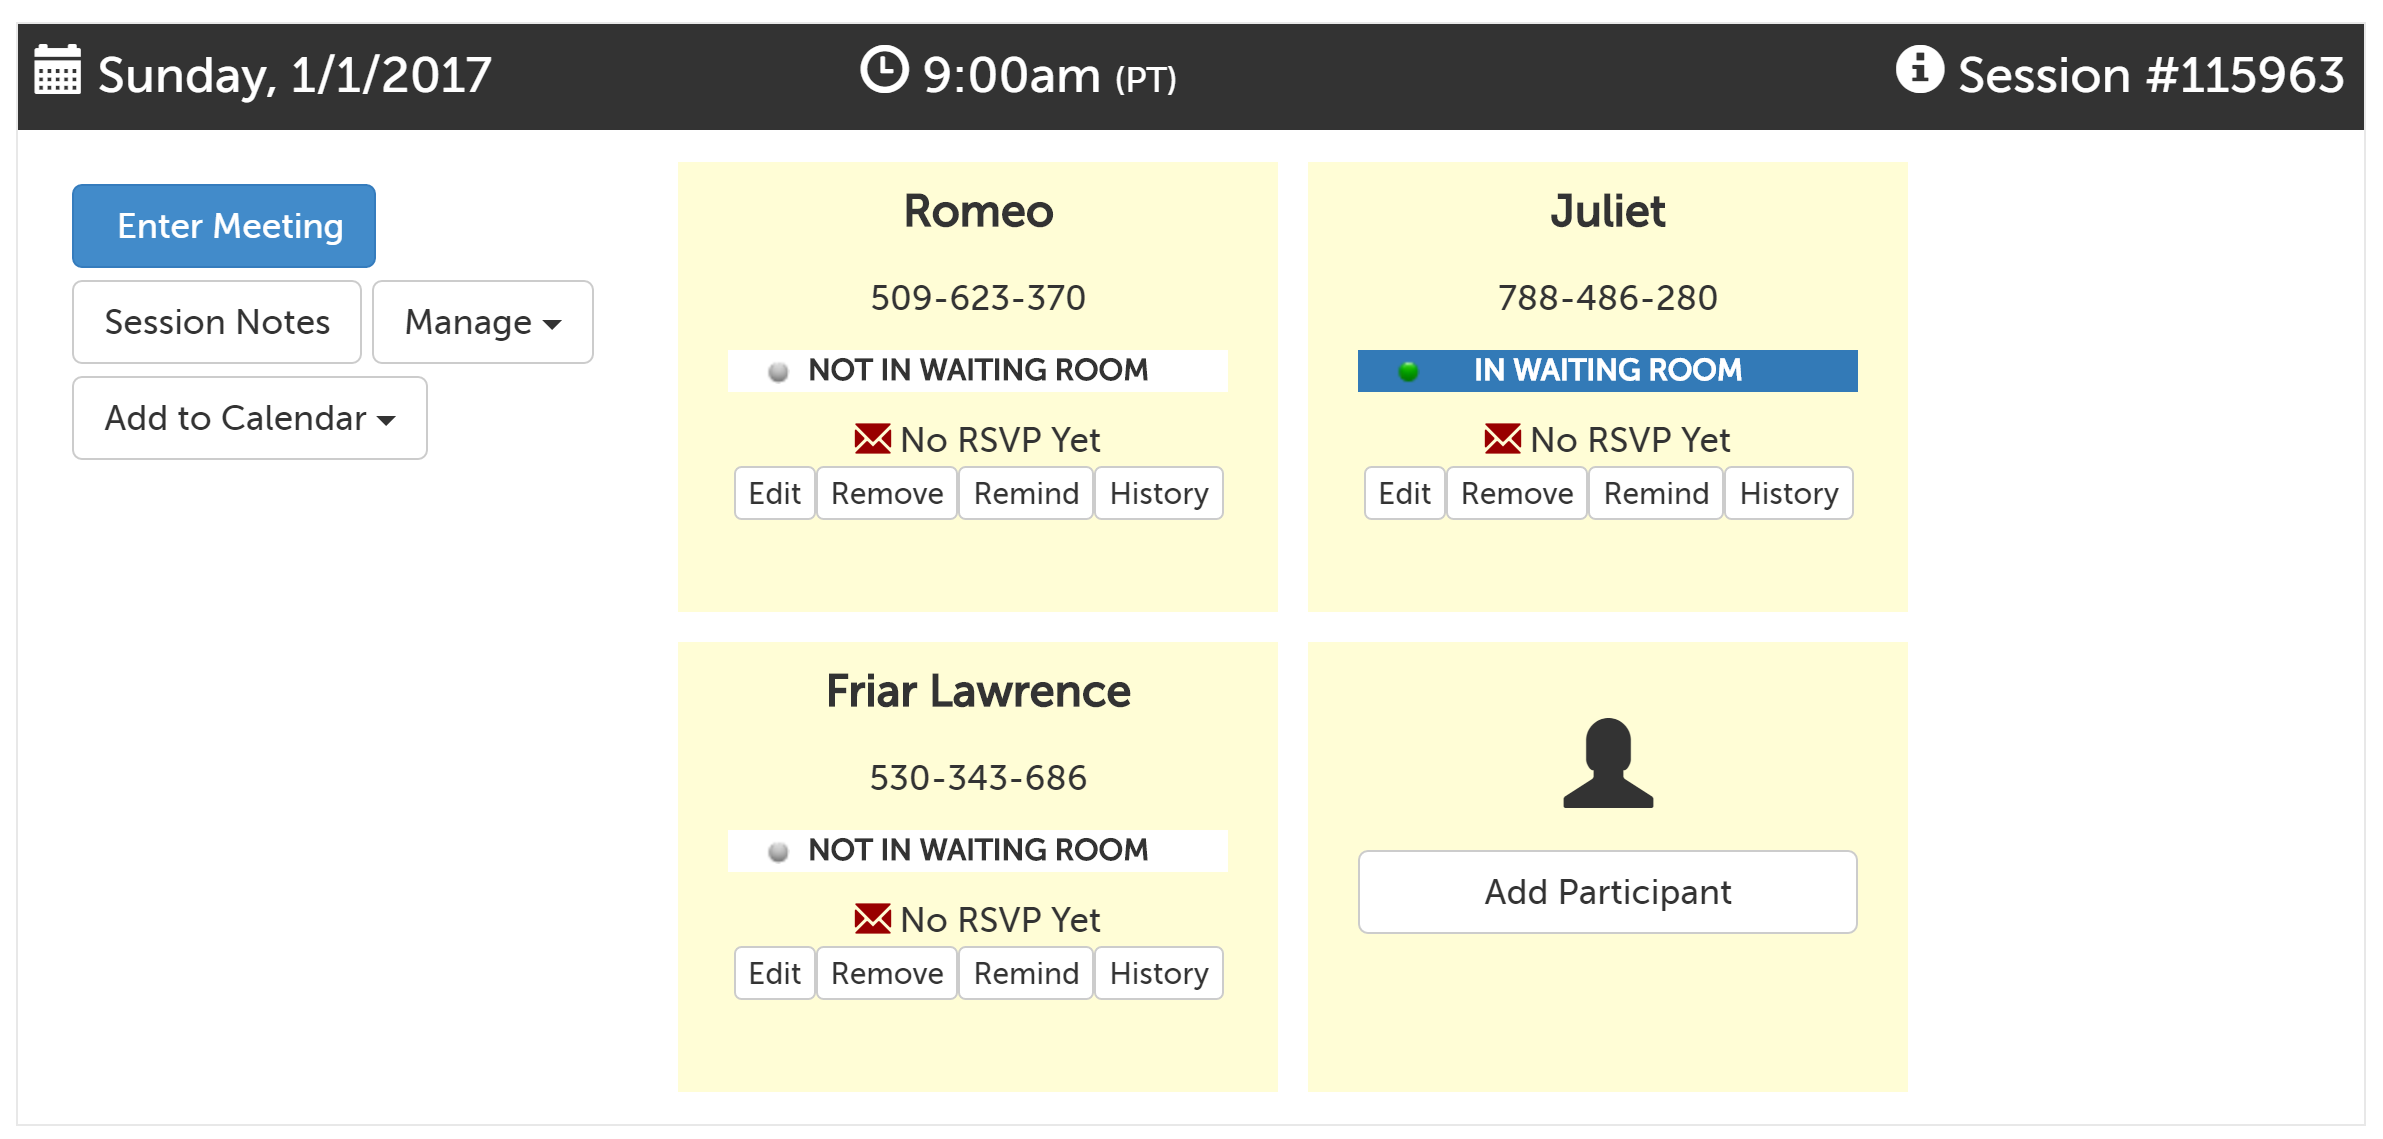Viewport: 2383px width, 1139px height.
Task: Click Juliet's red RSVP envelope icon
Action: (1502, 439)
